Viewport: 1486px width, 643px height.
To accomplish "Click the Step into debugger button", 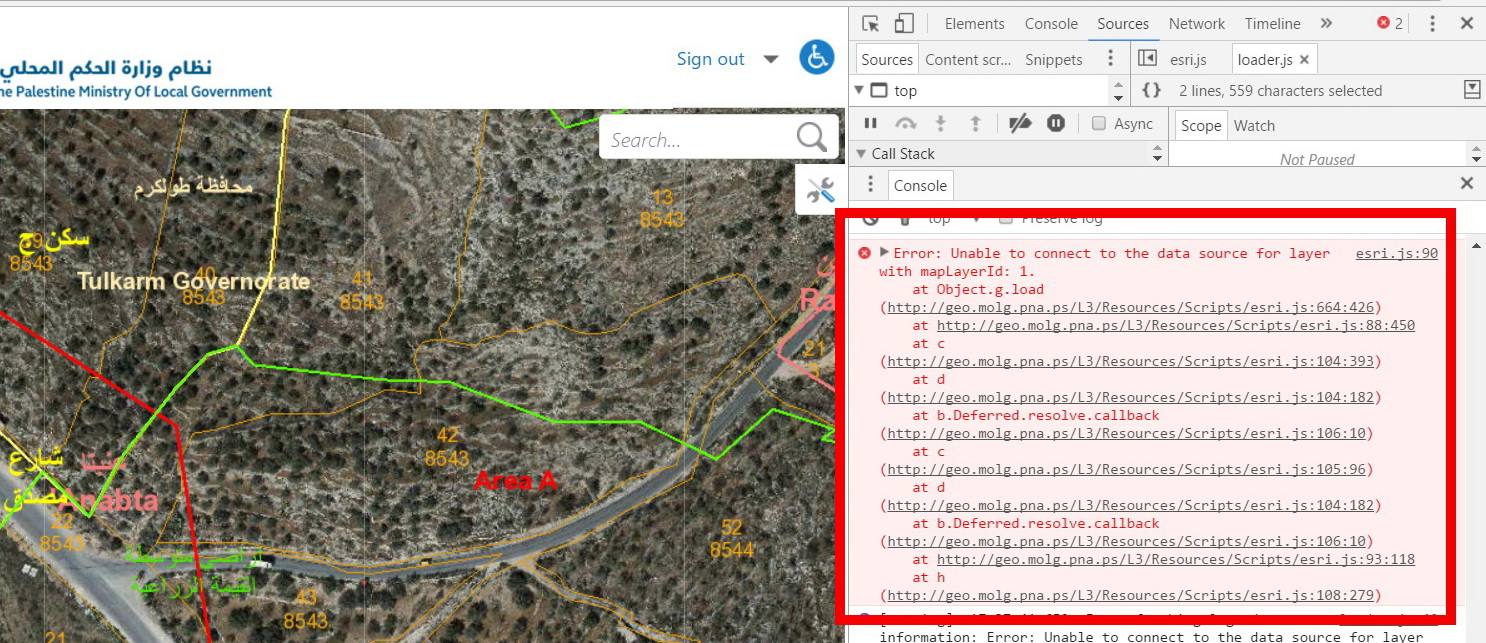I will [940, 124].
